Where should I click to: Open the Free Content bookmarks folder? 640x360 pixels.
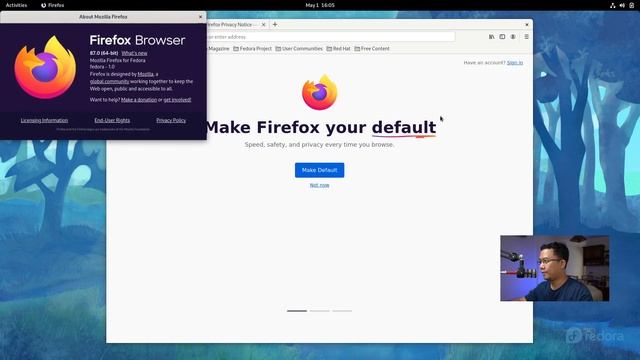(372, 49)
